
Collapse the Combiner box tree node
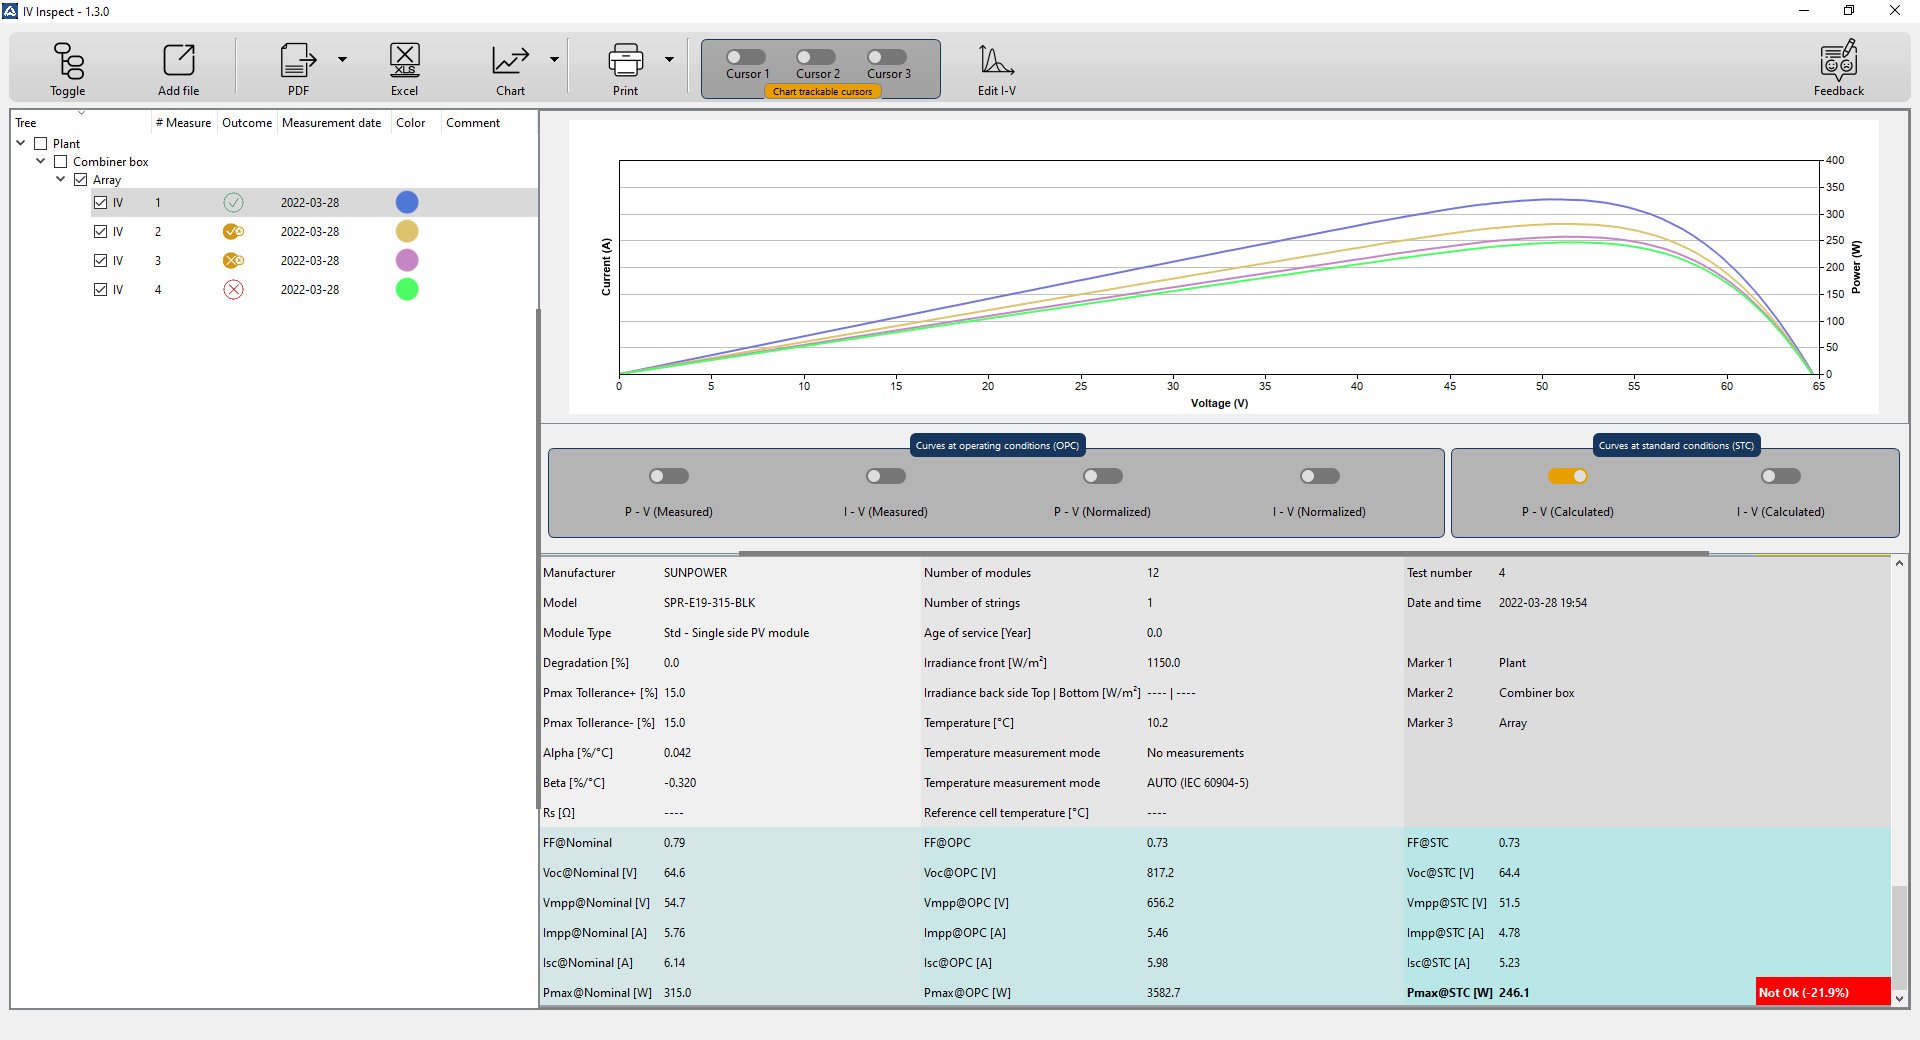pyautogui.click(x=40, y=161)
